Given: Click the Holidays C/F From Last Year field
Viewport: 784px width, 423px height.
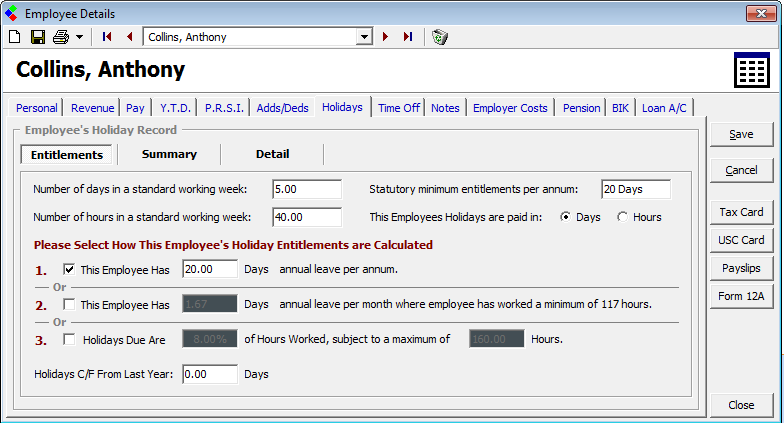Looking at the screenshot, I should click(210, 374).
